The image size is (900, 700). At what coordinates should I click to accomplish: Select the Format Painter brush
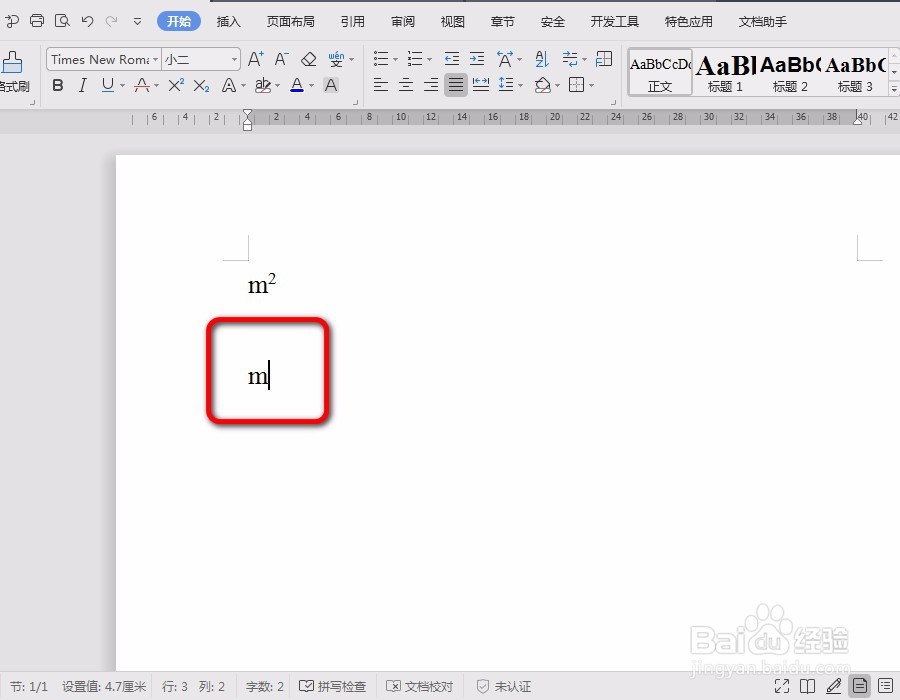pyautogui.click(x=13, y=63)
